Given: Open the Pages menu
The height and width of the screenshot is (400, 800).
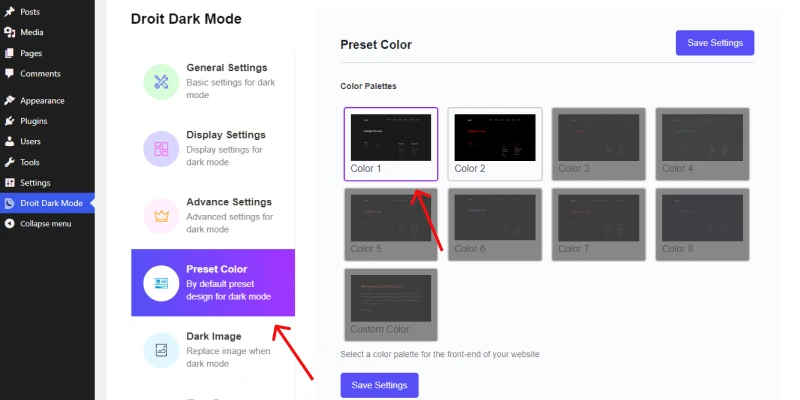Looking at the screenshot, I should click(x=47, y=53).
